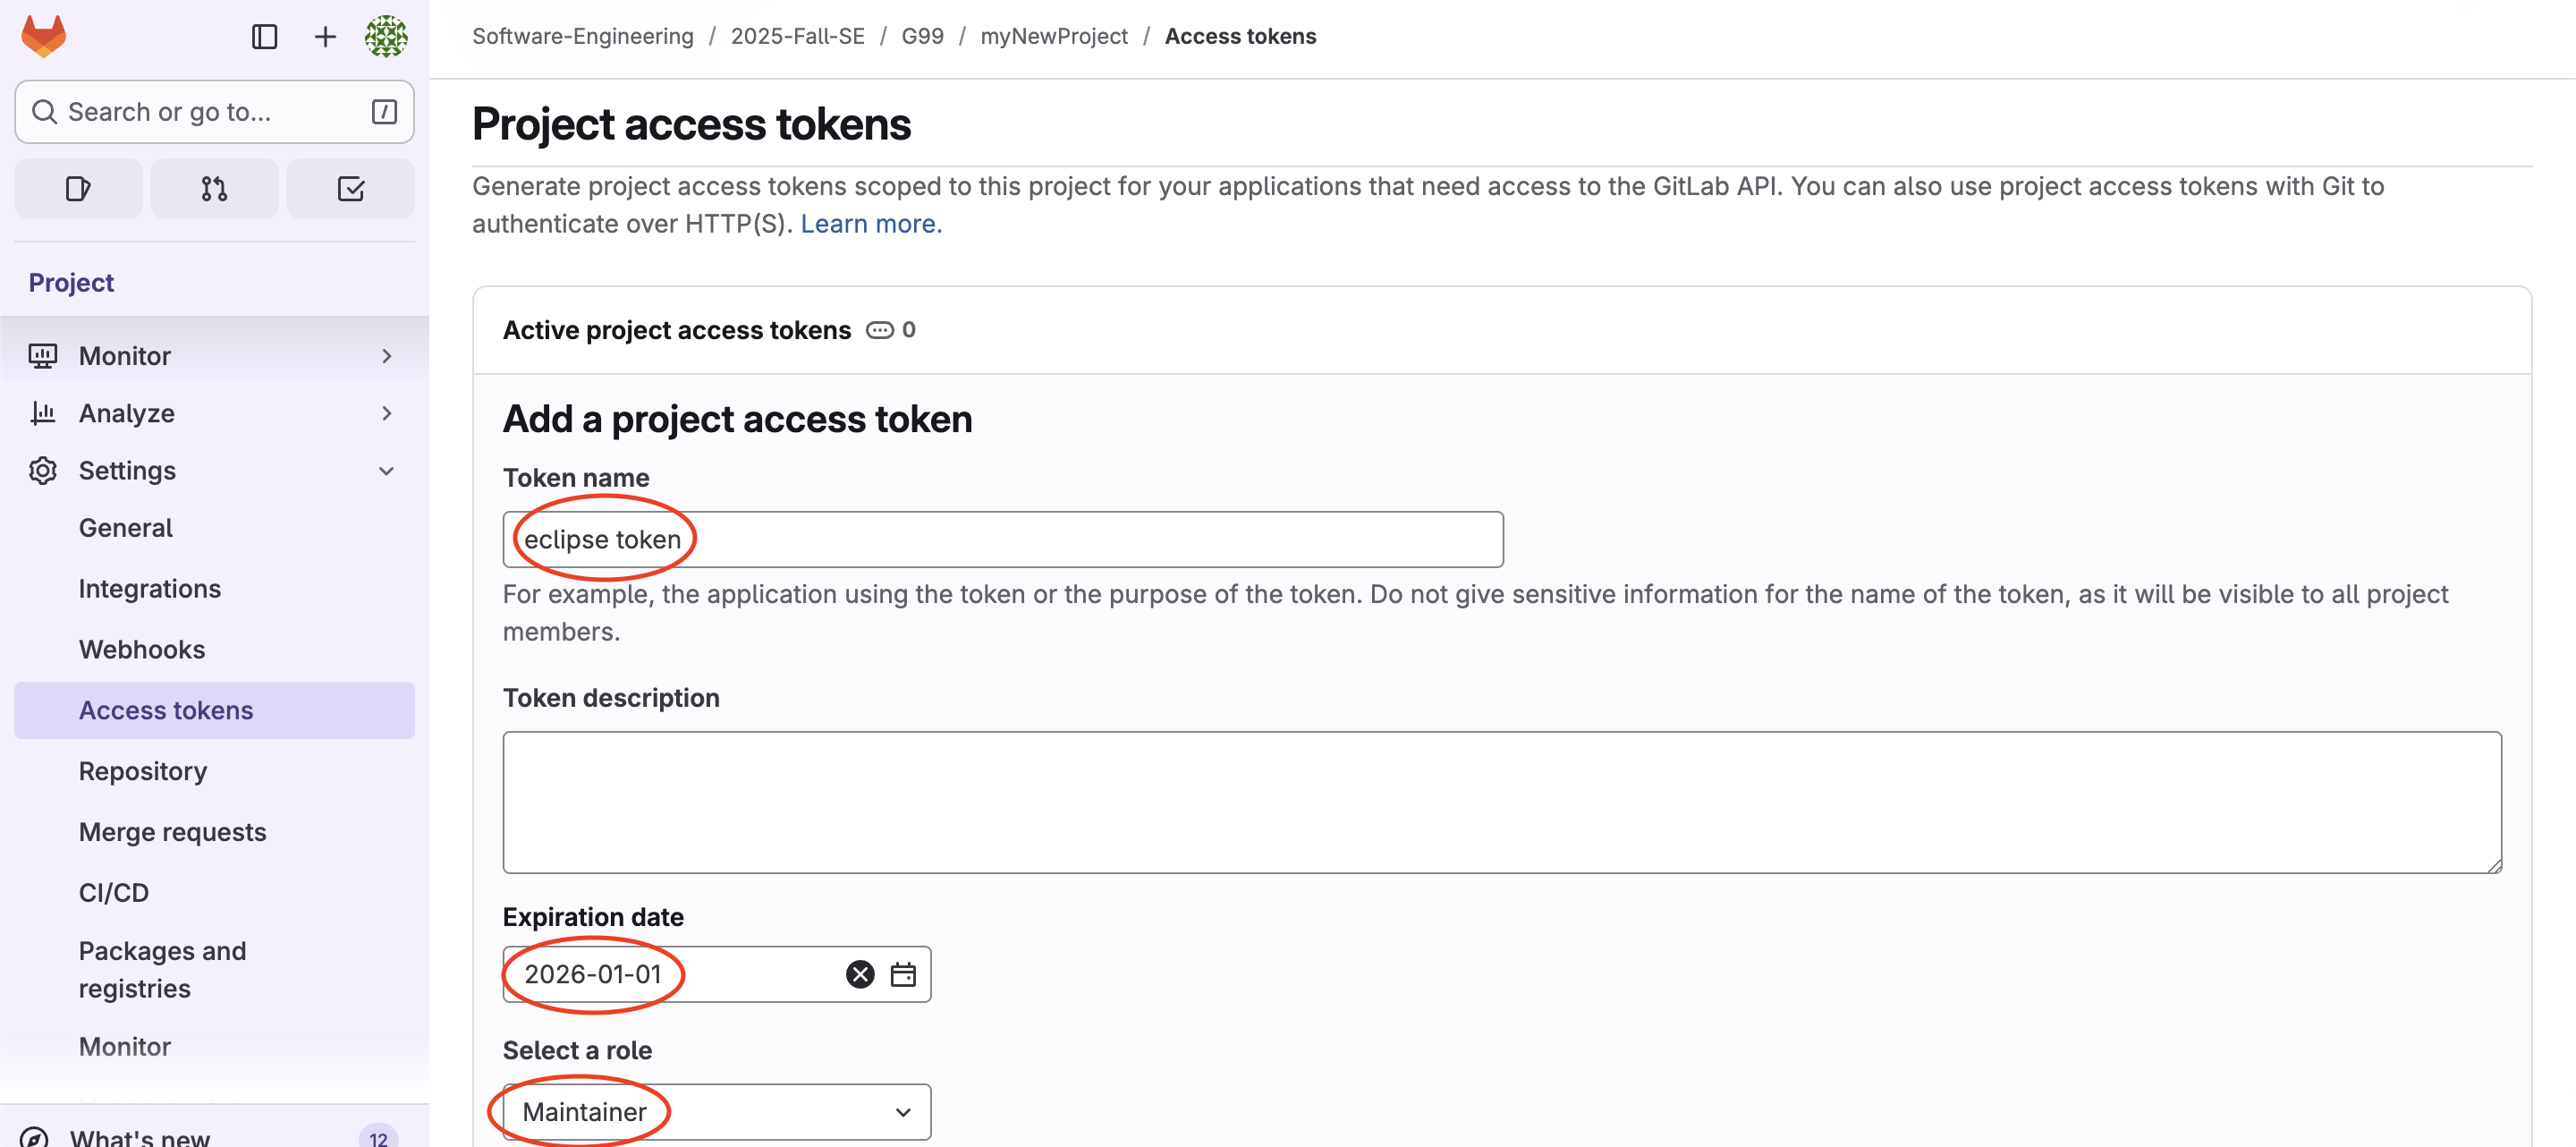Follow the Learn more link
Screen dimensions: 2576x1147
pyautogui.click(x=871, y=223)
